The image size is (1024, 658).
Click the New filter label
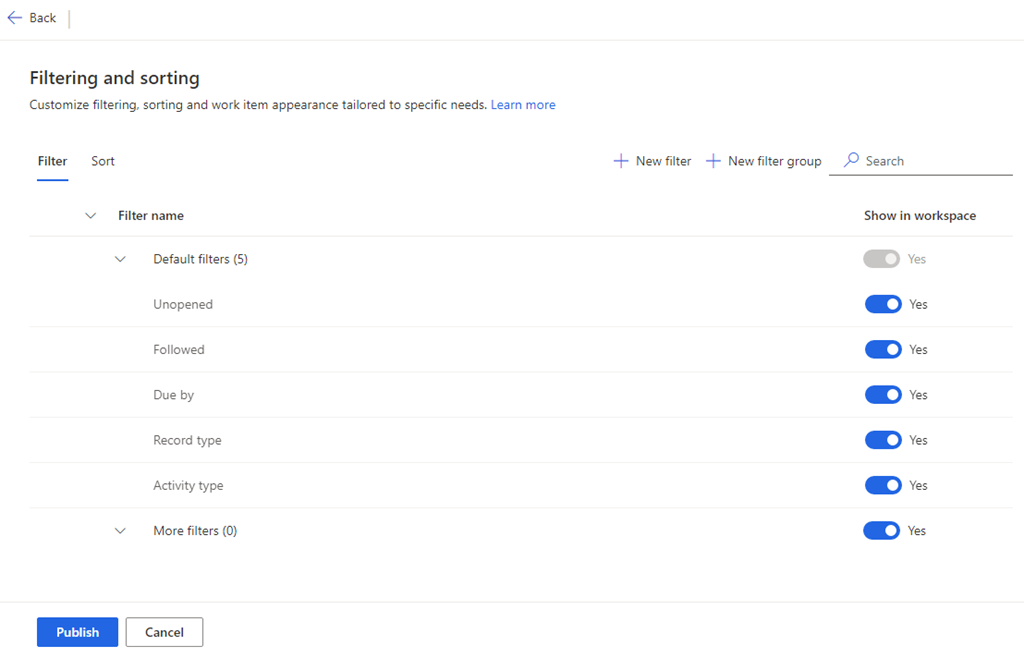click(664, 161)
